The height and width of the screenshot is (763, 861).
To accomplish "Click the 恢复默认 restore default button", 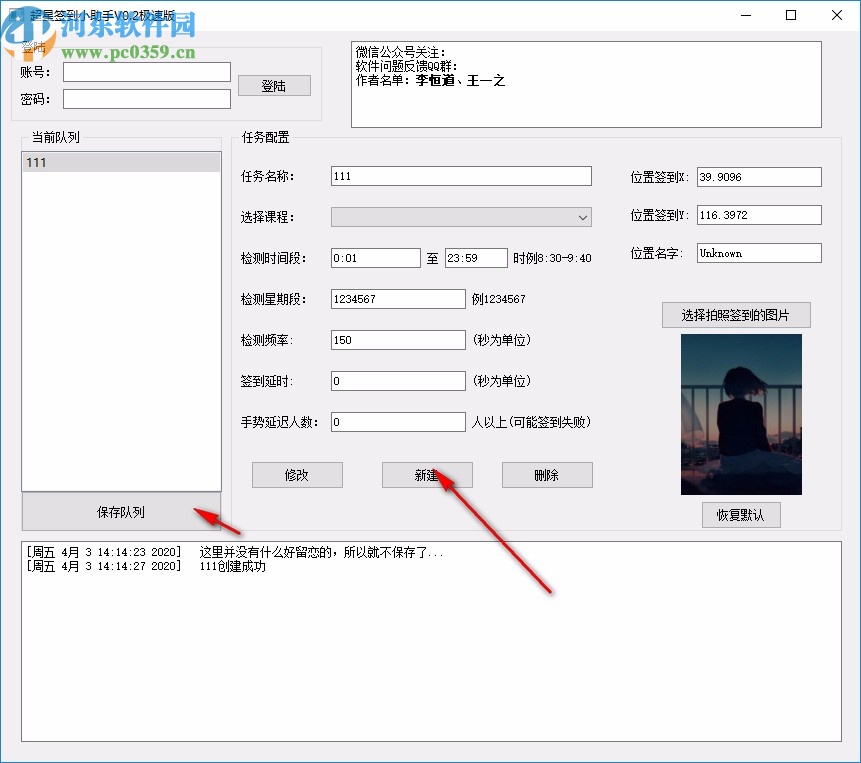I will 741,515.
